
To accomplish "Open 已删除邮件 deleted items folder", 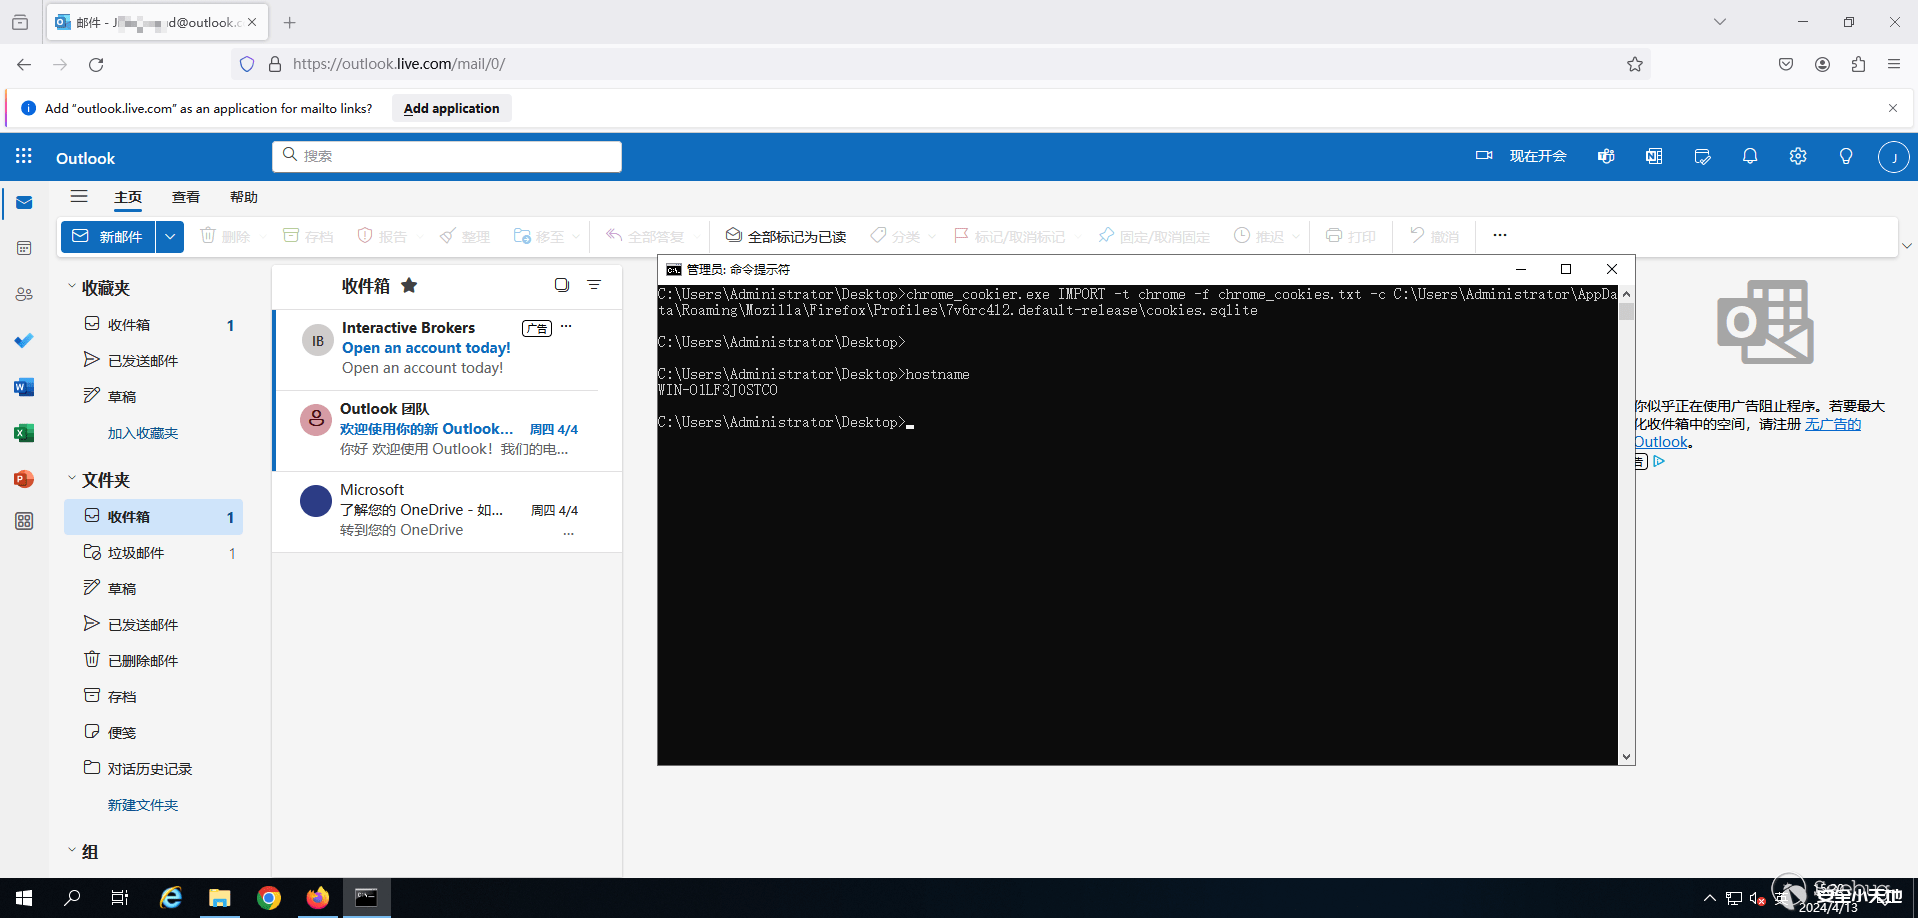I will point(154,661).
